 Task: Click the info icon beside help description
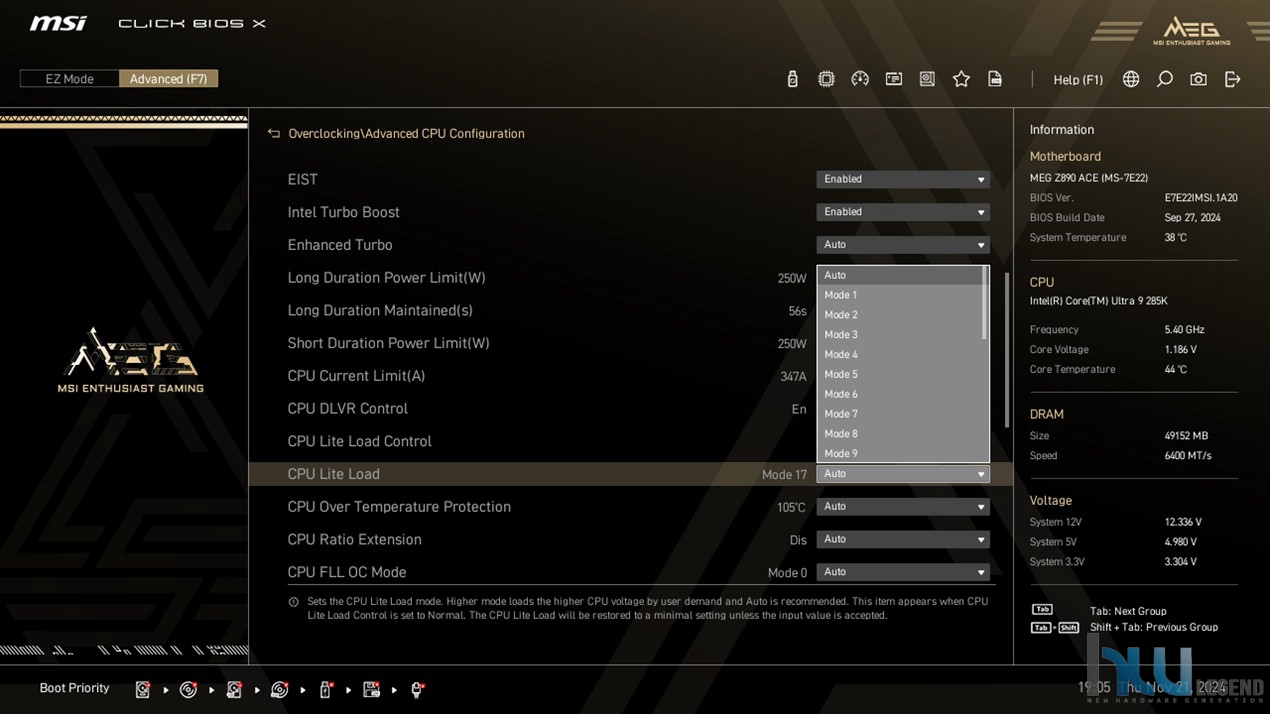293,602
